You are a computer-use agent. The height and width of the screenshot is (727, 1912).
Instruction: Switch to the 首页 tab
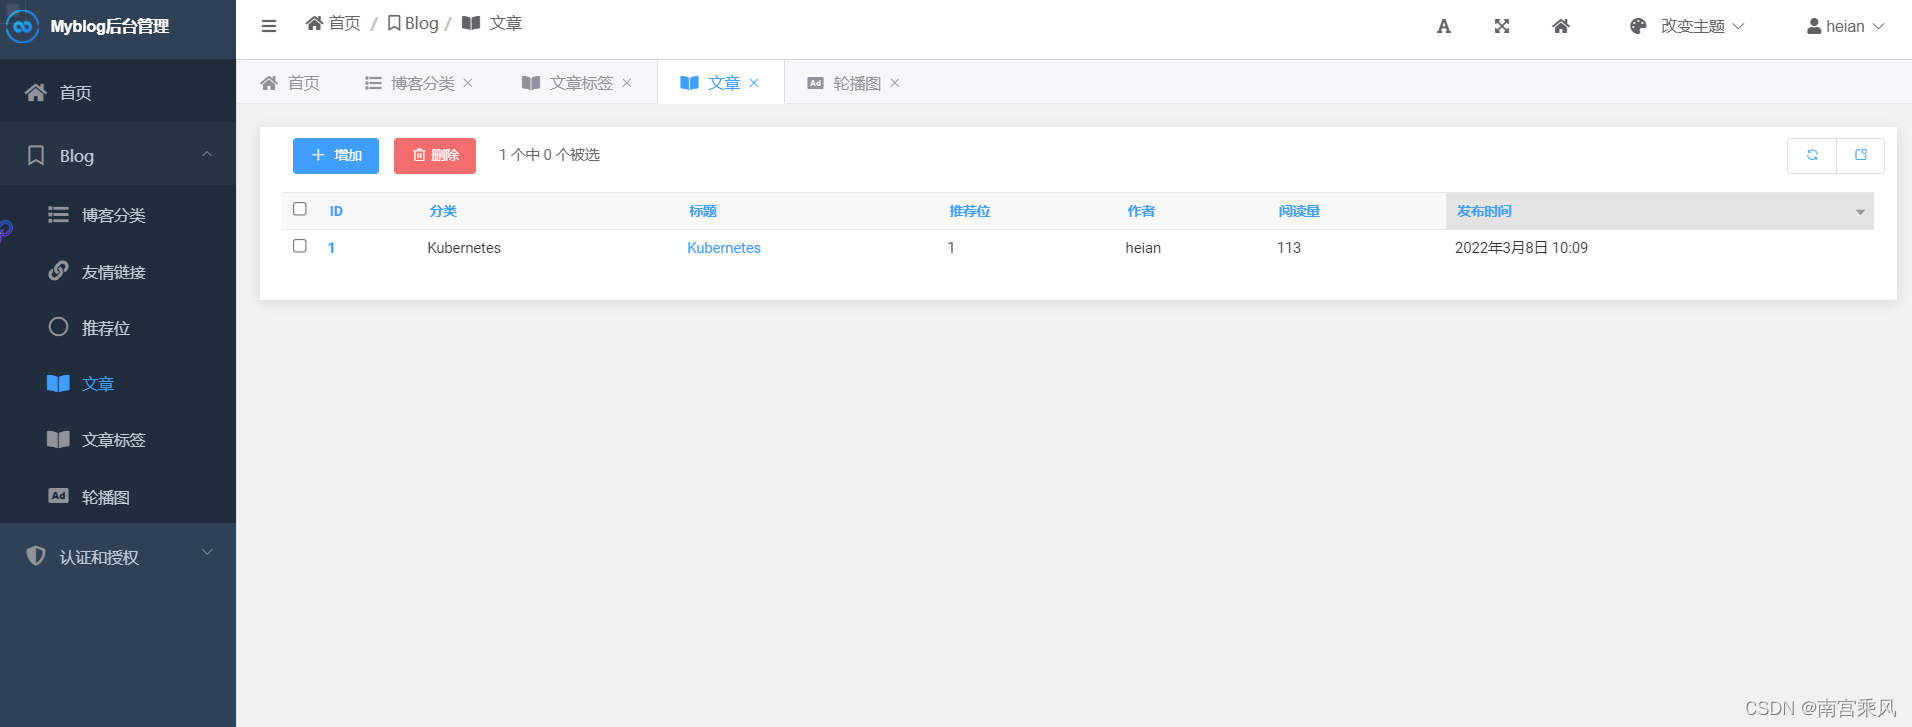(x=290, y=83)
